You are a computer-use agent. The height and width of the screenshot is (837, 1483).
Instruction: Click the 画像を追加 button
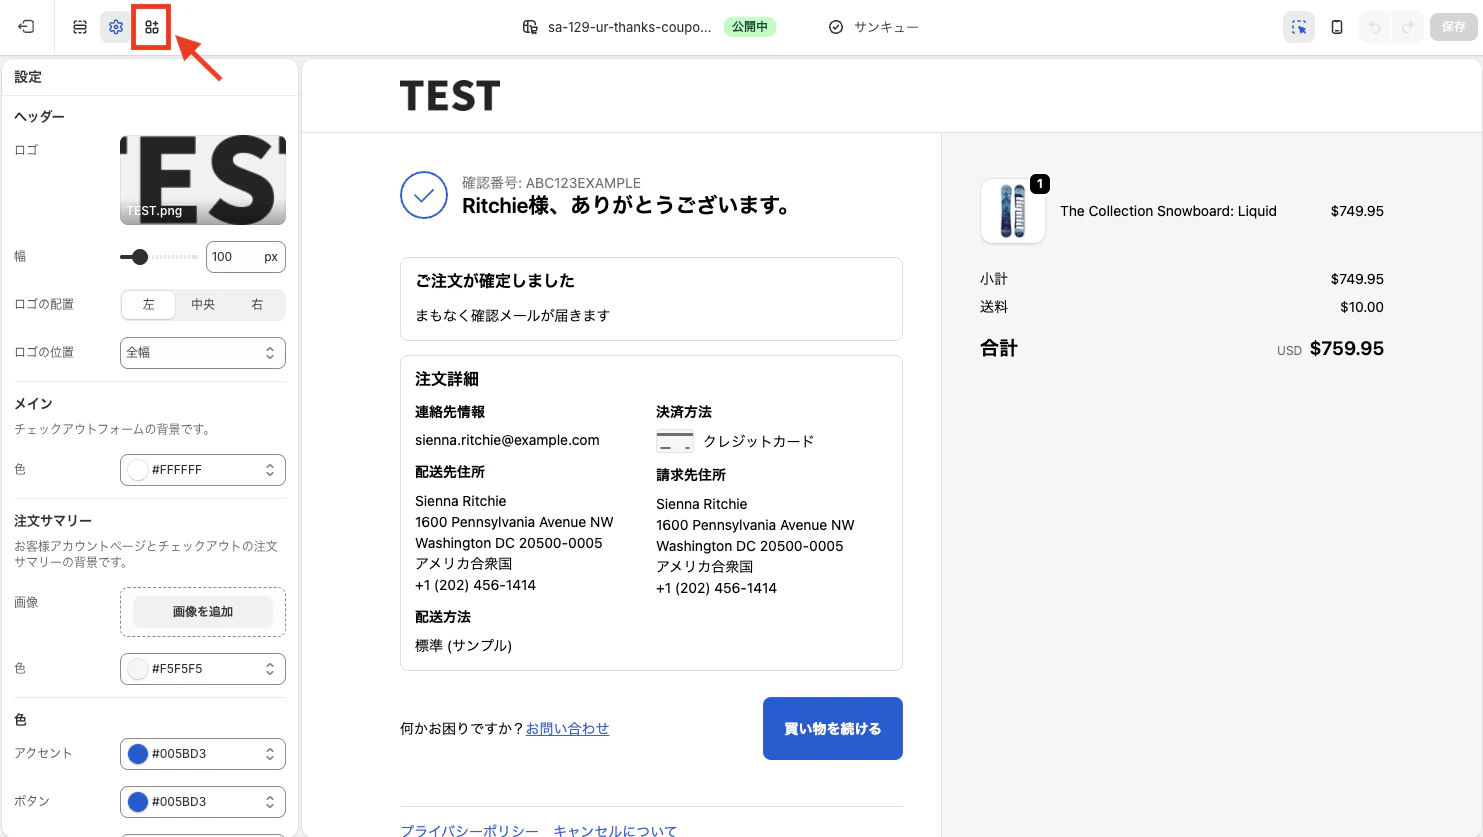tap(203, 612)
